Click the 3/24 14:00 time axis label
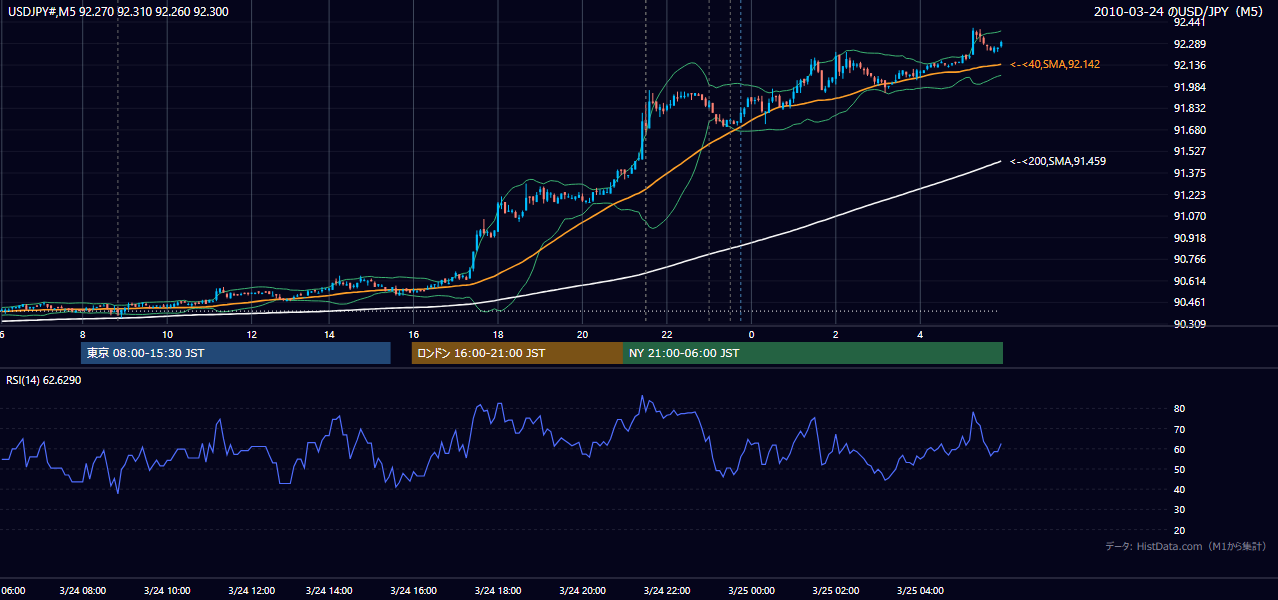 click(x=329, y=591)
